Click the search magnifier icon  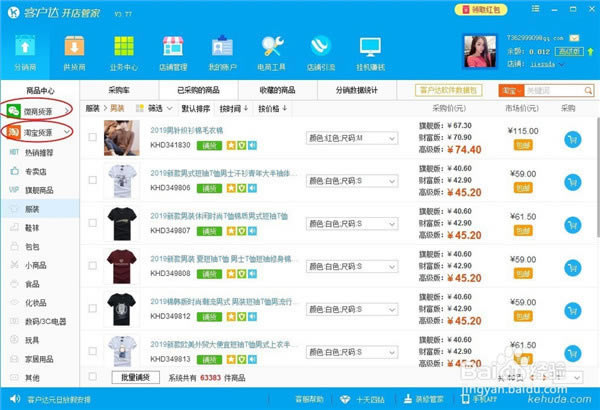click(588, 91)
